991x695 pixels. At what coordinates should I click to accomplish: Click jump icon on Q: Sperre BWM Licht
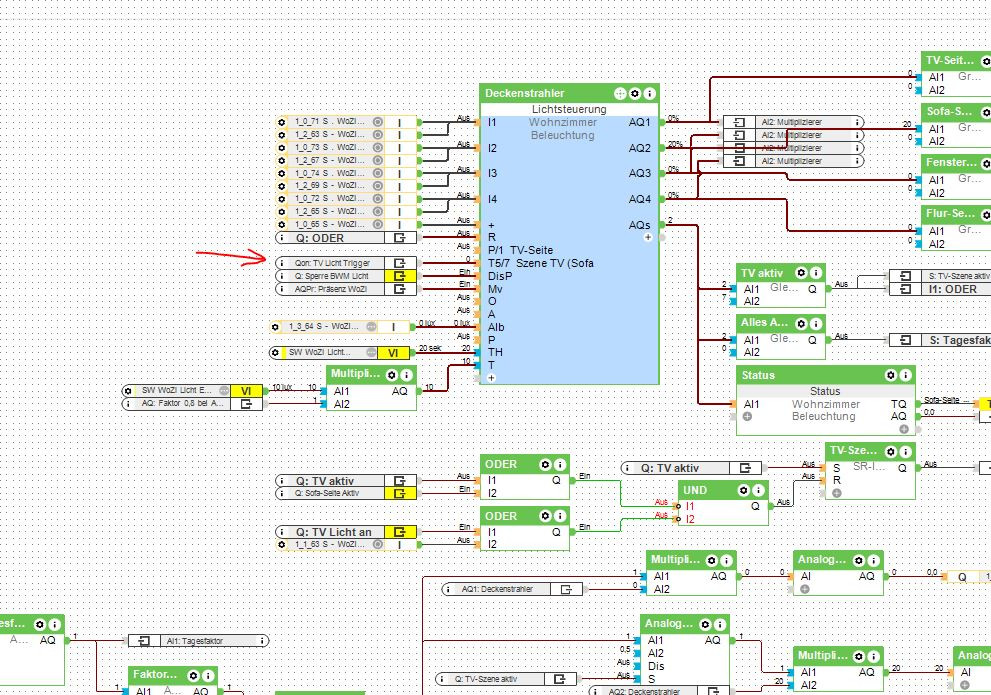[401, 276]
